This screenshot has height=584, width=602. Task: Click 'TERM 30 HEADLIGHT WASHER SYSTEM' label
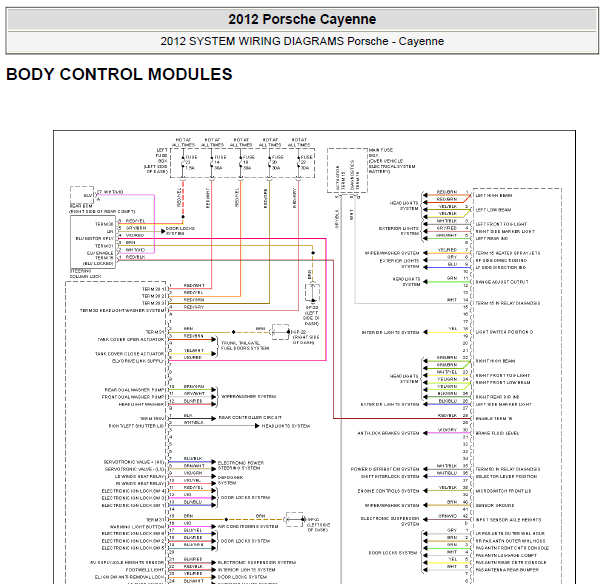(122, 311)
